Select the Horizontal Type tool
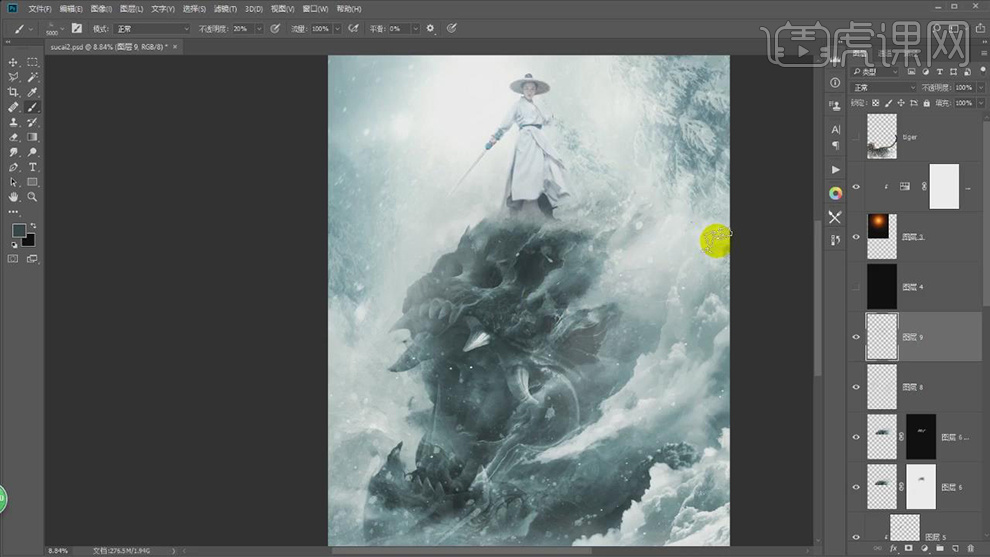Screen dimensions: 990x557 pyautogui.click(x=32, y=167)
